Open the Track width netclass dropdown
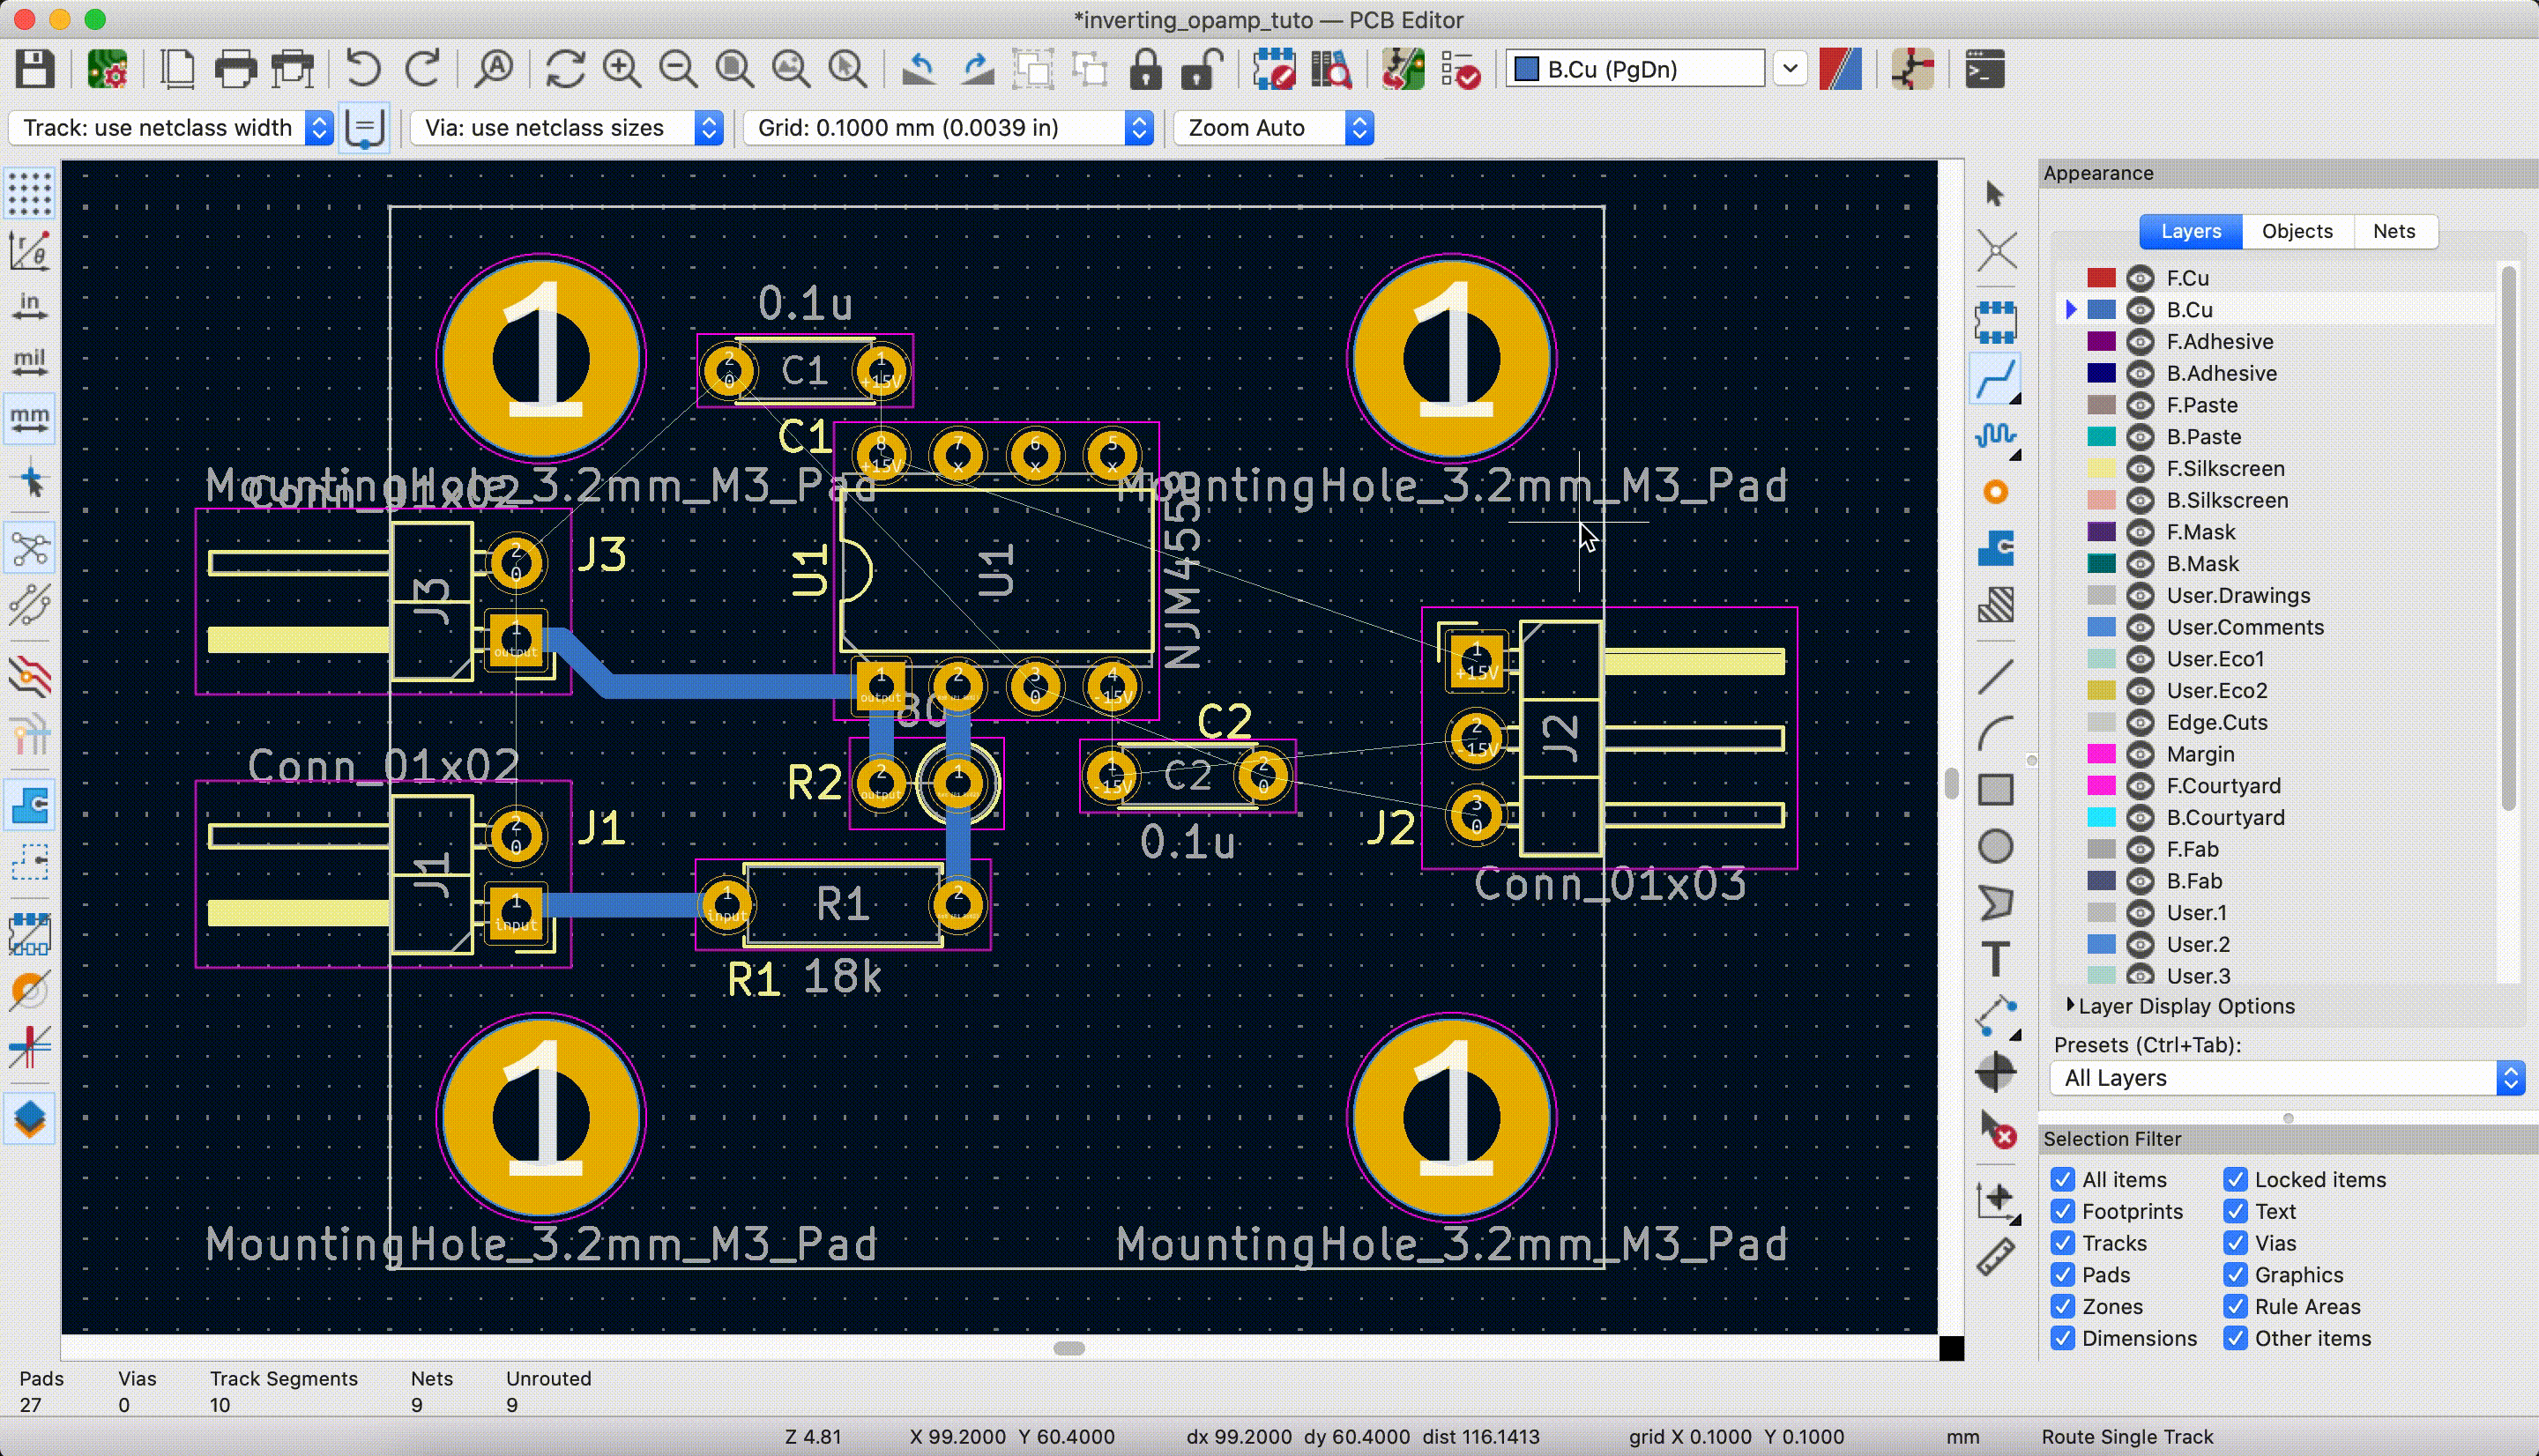The width and height of the screenshot is (2539, 1456). point(319,127)
